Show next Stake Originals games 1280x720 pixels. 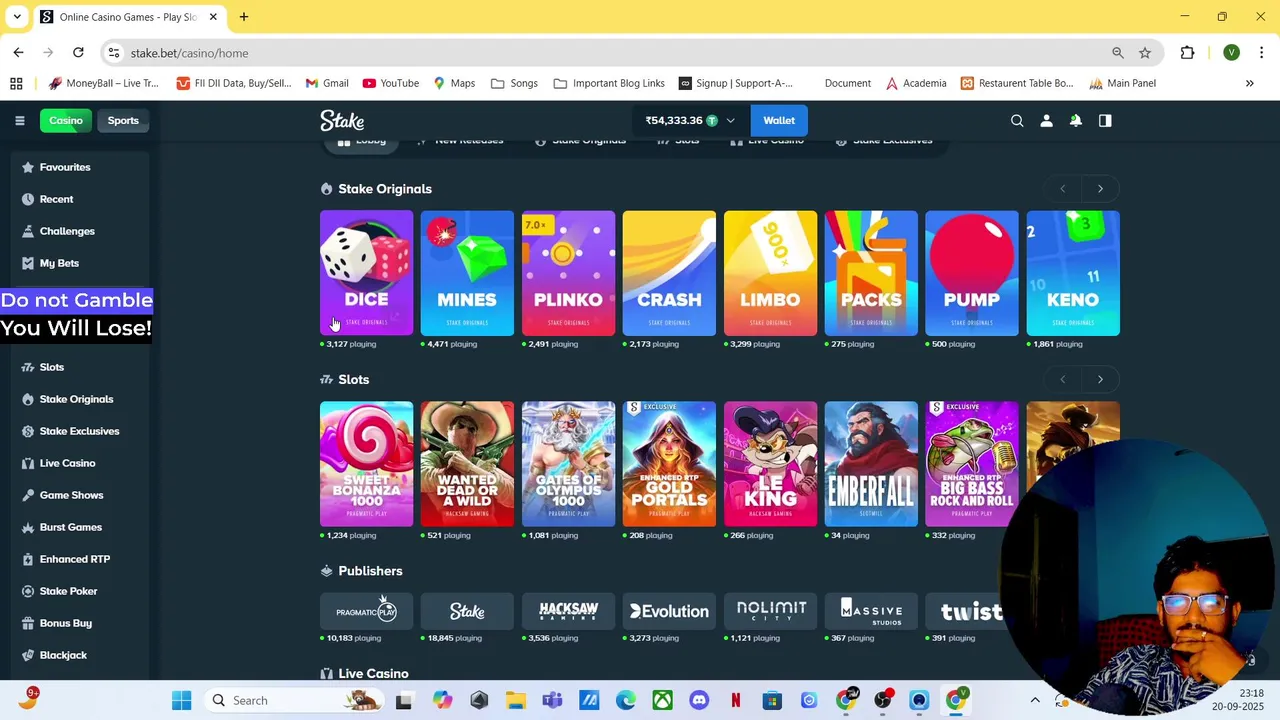click(1100, 189)
